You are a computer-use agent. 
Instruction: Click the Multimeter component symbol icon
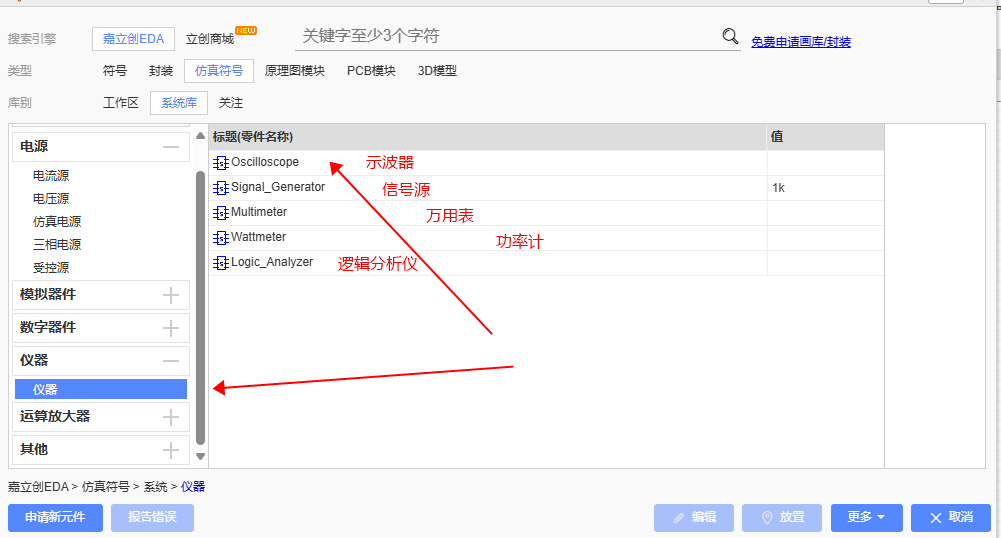tap(220, 213)
